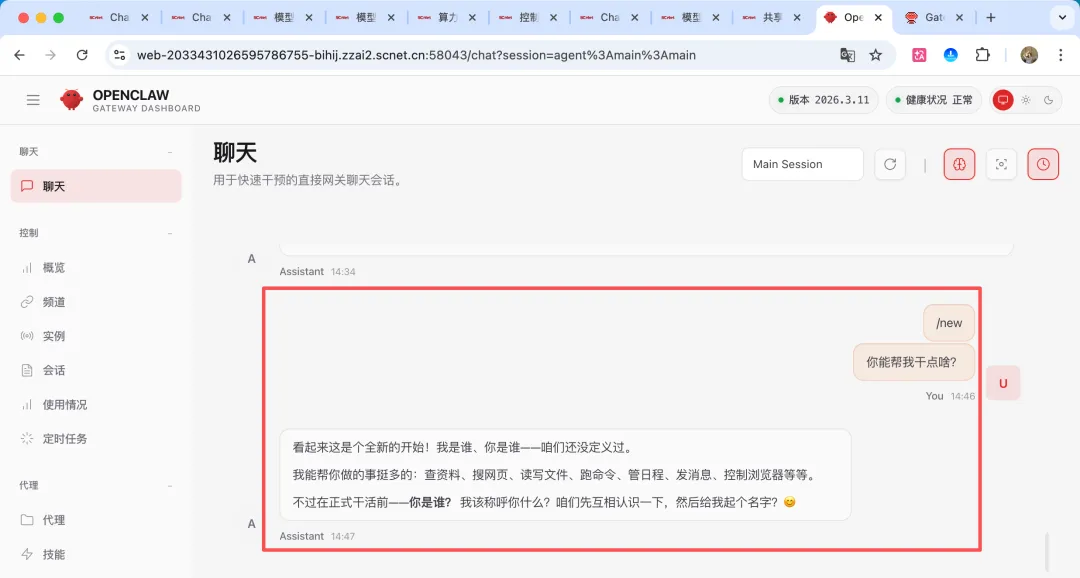Collapse the 代理 sidebar section
The height and width of the screenshot is (578, 1080).
click(169, 486)
